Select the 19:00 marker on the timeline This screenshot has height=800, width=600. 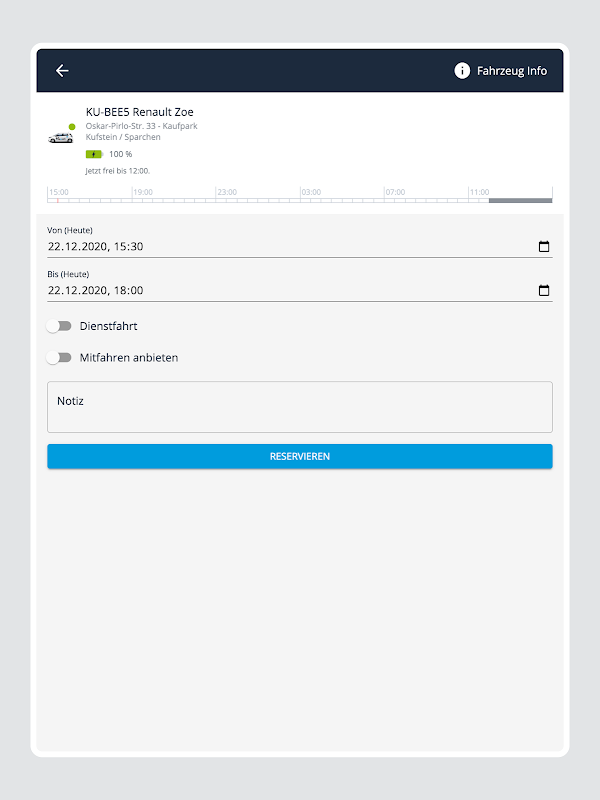(143, 192)
